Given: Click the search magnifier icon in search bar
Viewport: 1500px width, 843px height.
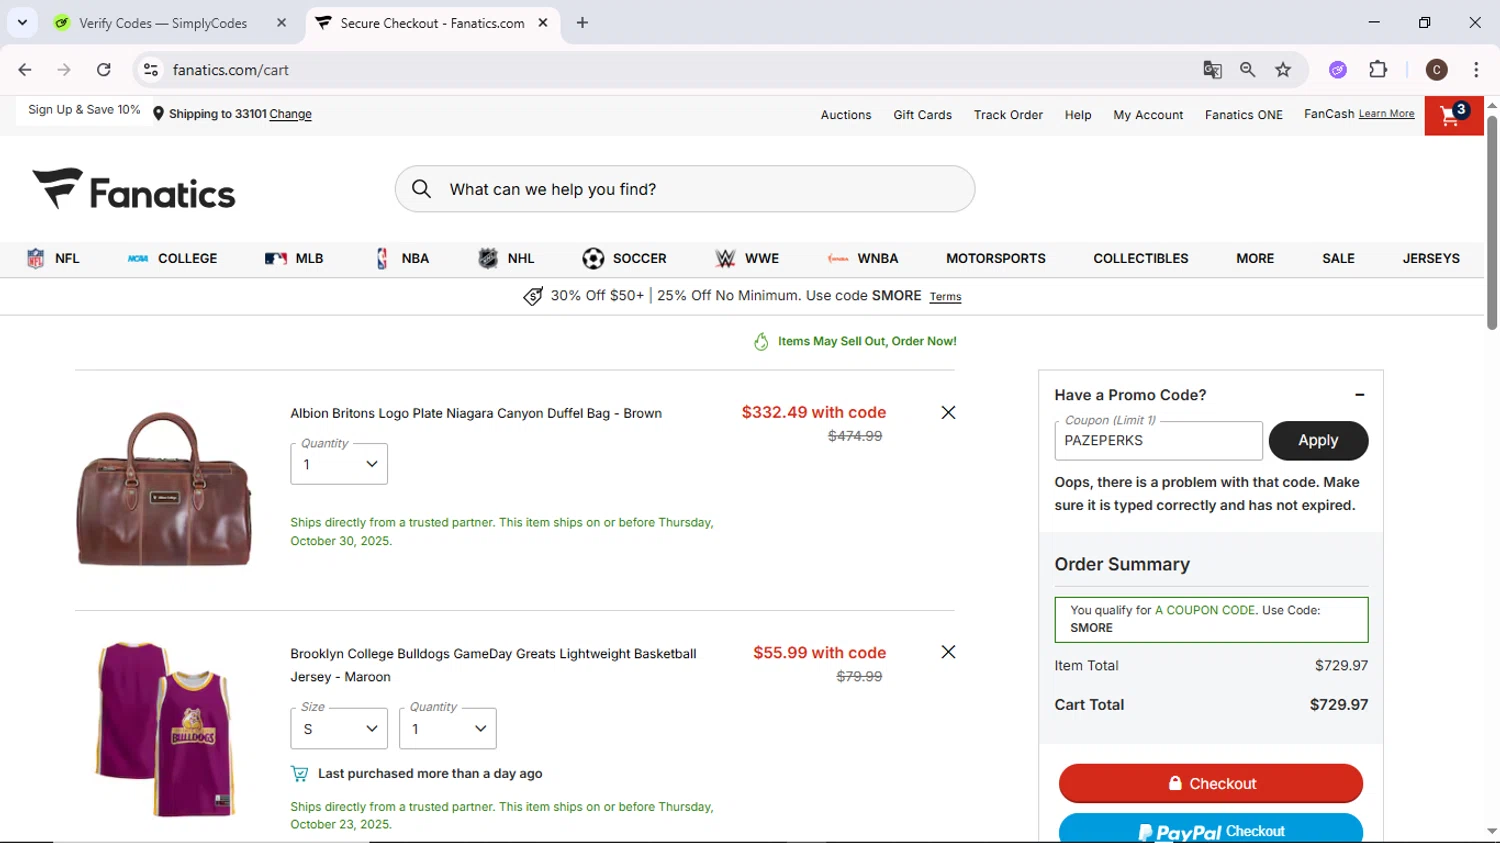Looking at the screenshot, I should (421, 189).
